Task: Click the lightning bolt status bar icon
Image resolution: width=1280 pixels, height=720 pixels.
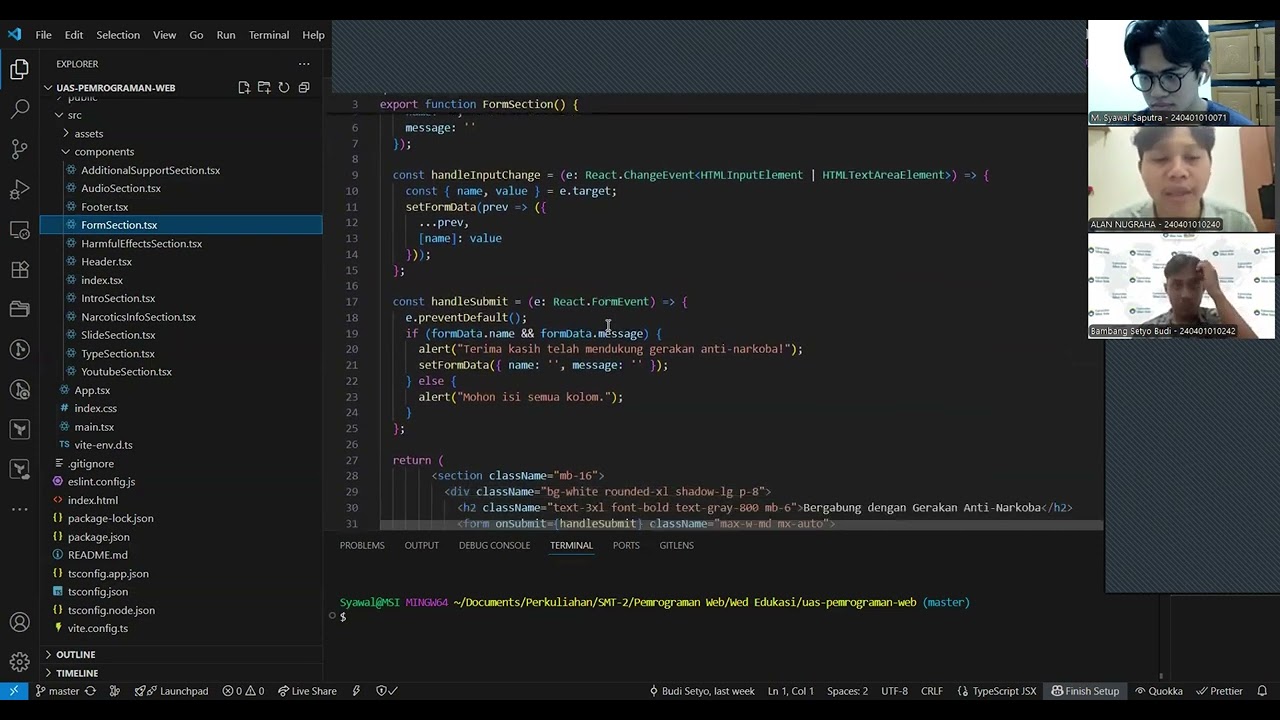Action: [356, 691]
